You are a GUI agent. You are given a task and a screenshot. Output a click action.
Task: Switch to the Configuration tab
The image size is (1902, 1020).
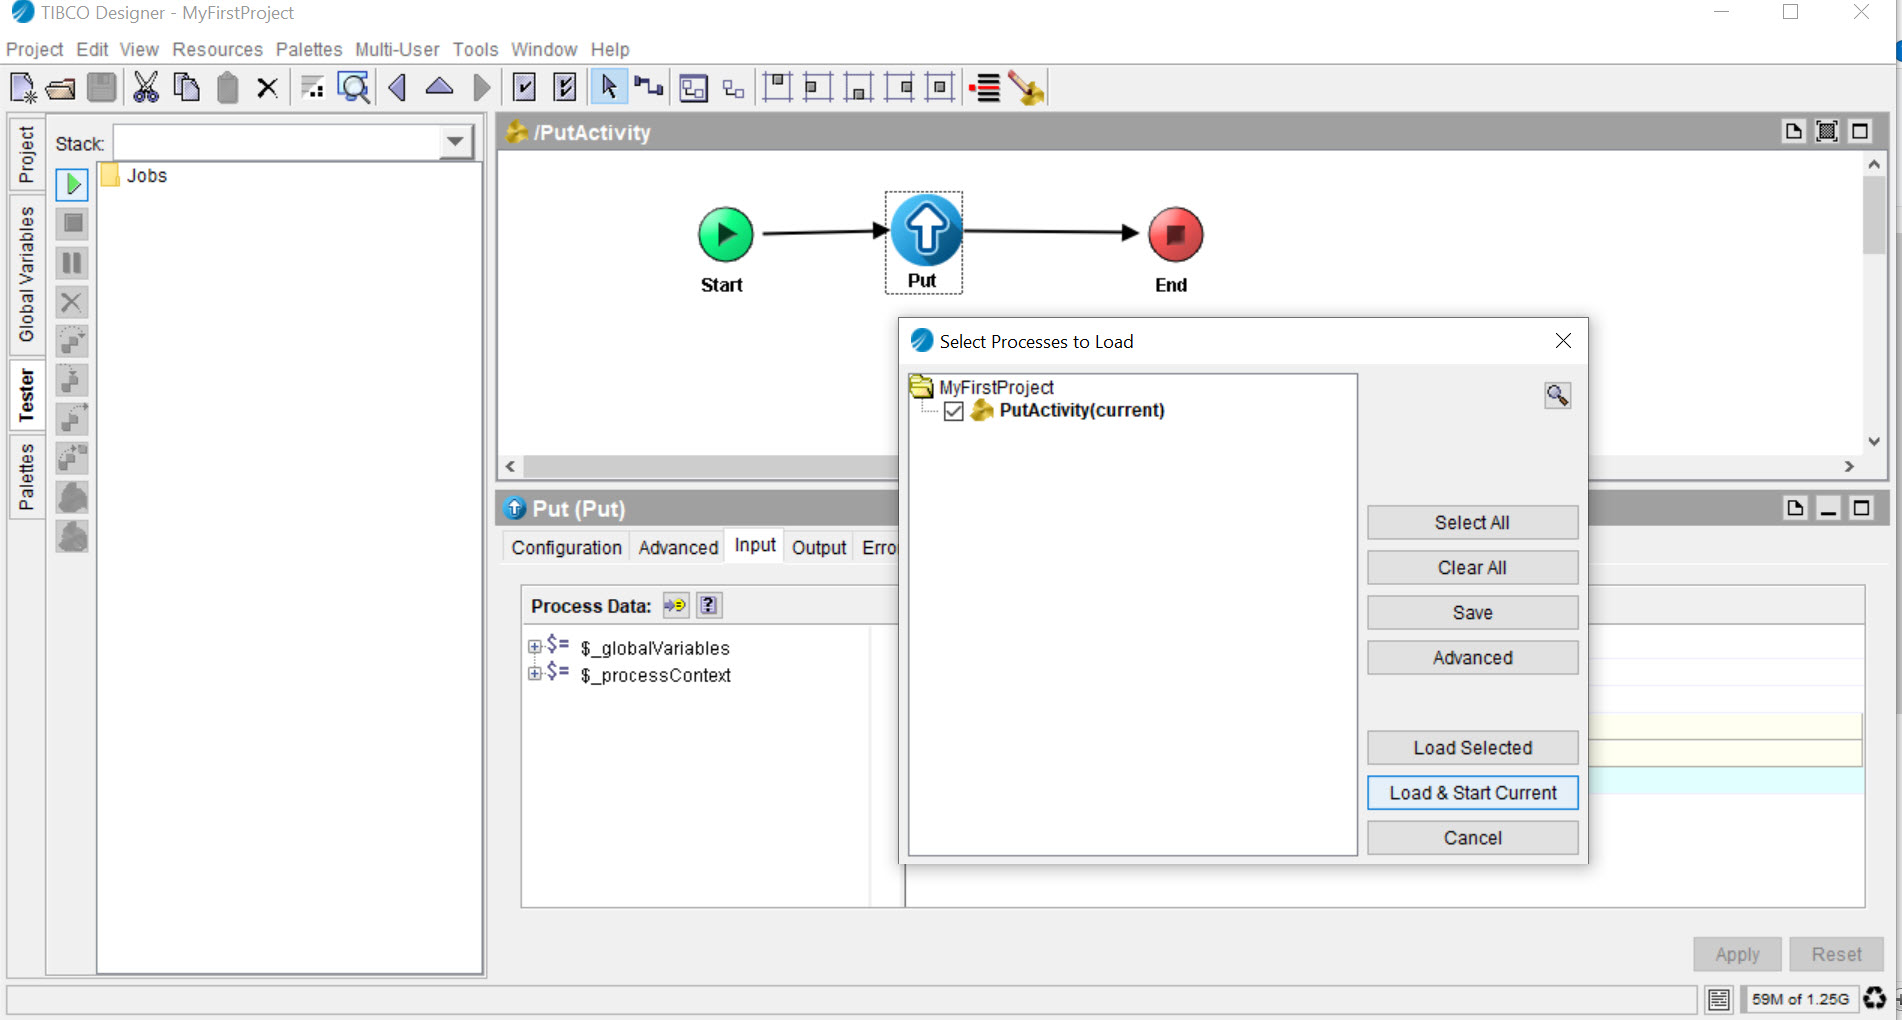pos(566,547)
